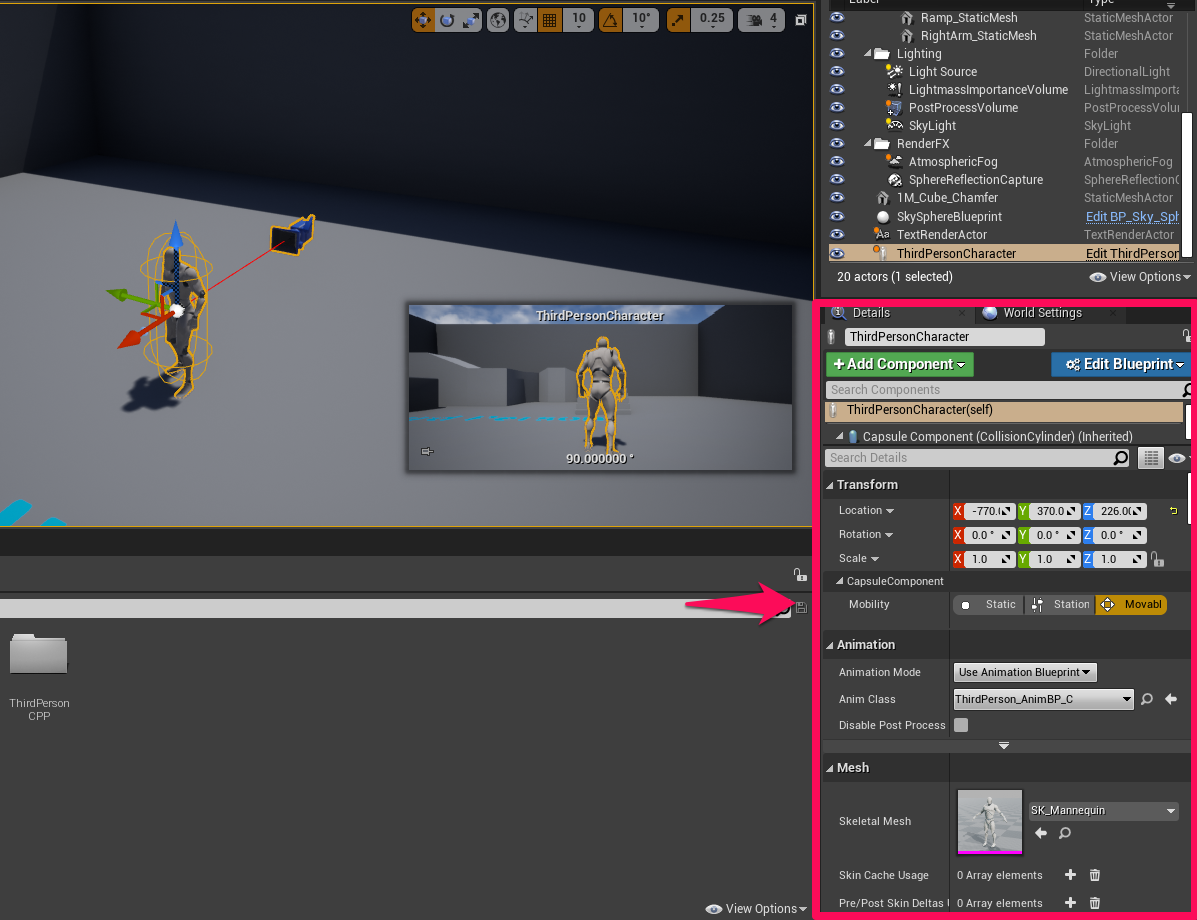Browse to Anim Class asset magnifier icon
The height and width of the screenshot is (920, 1197).
click(1147, 699)
